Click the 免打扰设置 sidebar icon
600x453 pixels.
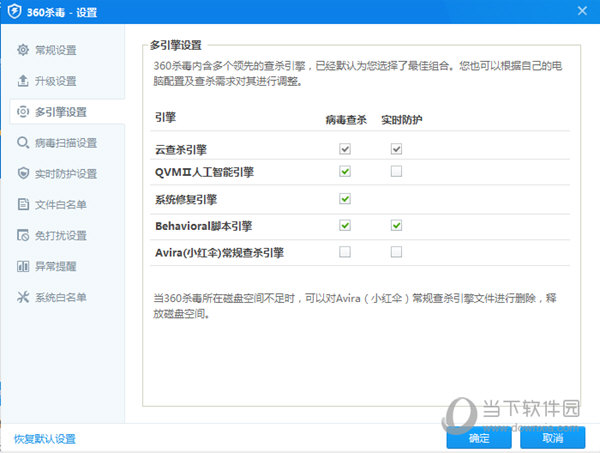point(23,235)
